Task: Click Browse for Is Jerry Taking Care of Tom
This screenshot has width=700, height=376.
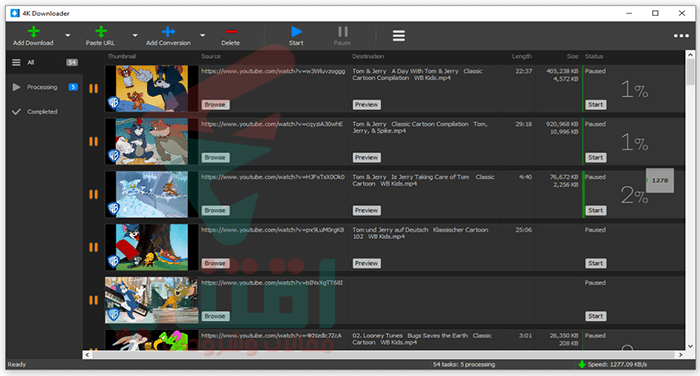Action: (x=215, y=210)
